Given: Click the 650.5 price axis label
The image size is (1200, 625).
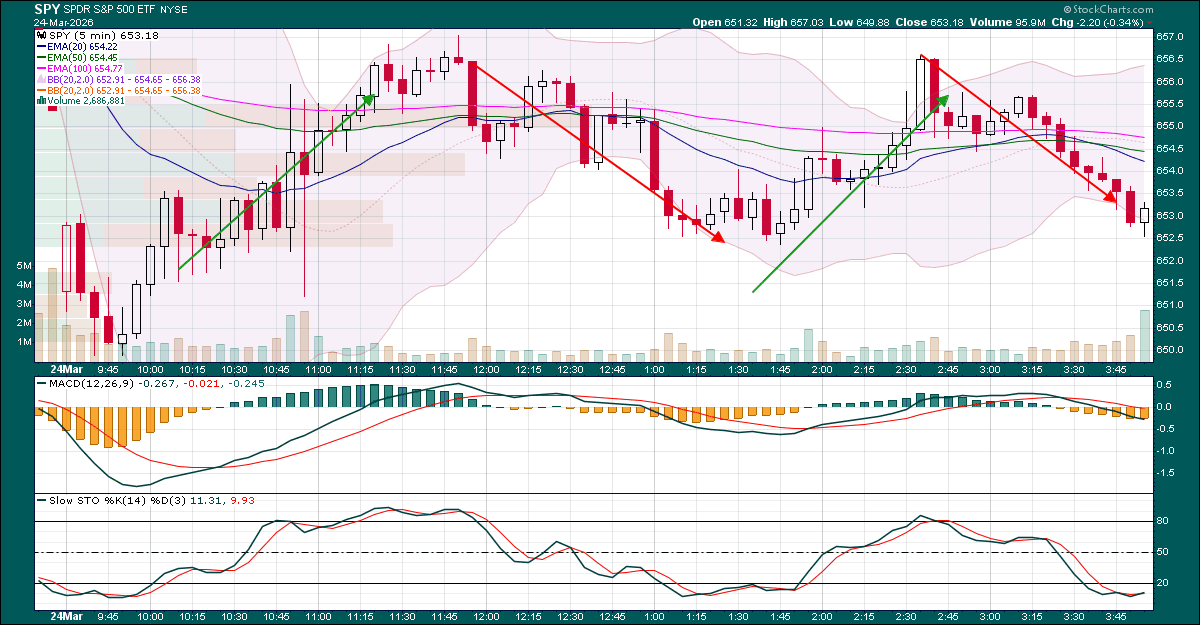Looking at the screenshot, I should (x=1169, y=328).
